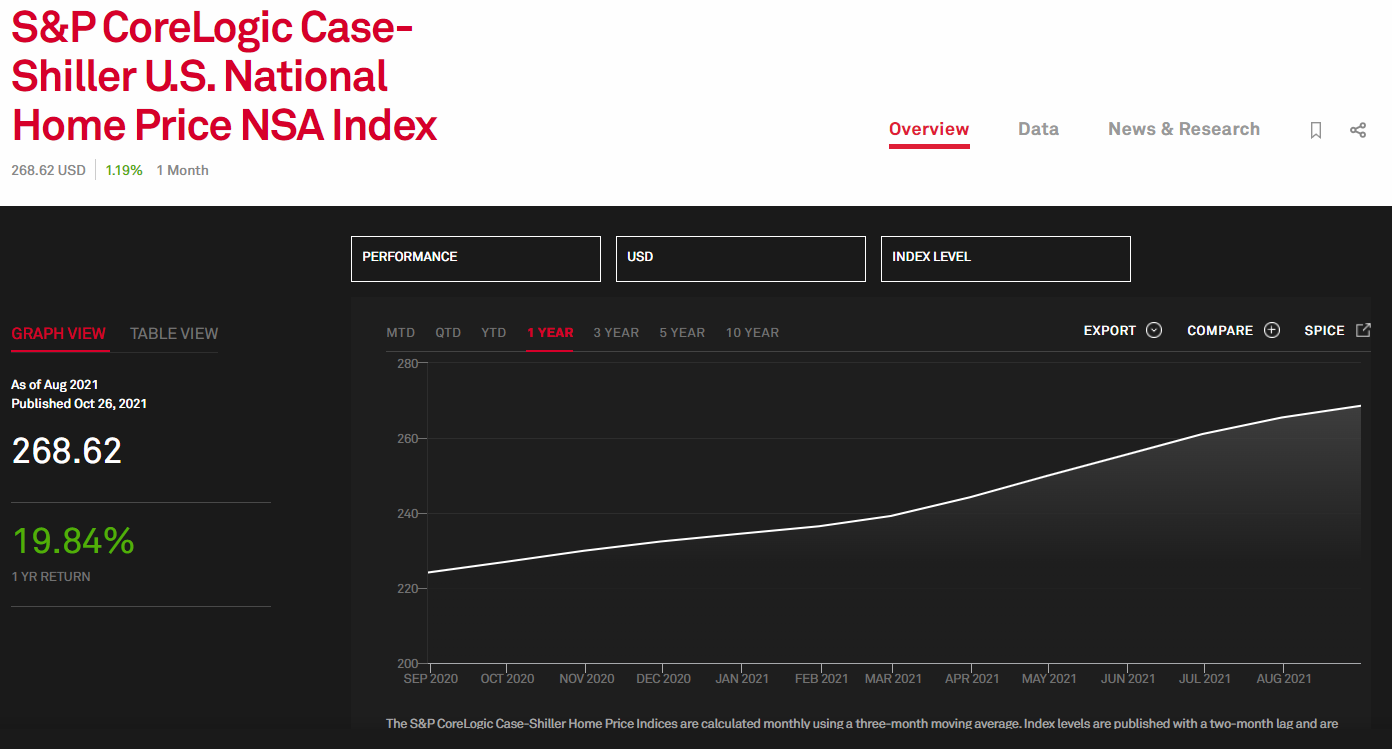
Task: Select the 5 Year time range
Action: click(682, 333)
